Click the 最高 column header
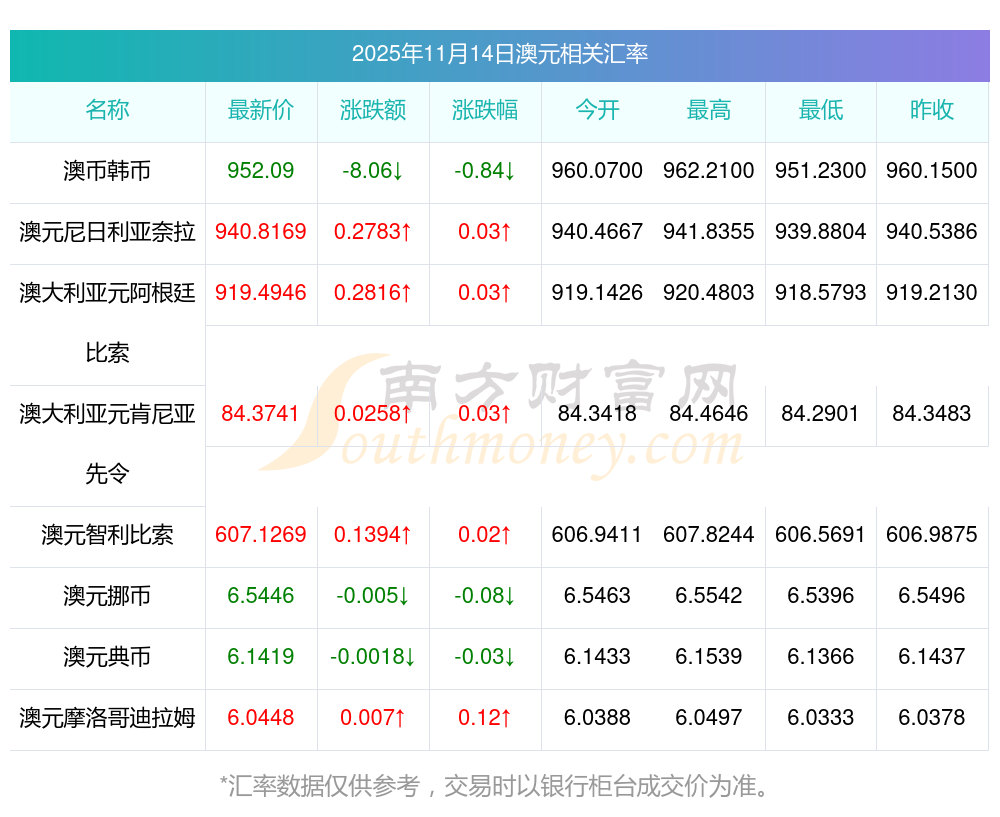This screenshot has width=1000, height=817. point(709,110)
